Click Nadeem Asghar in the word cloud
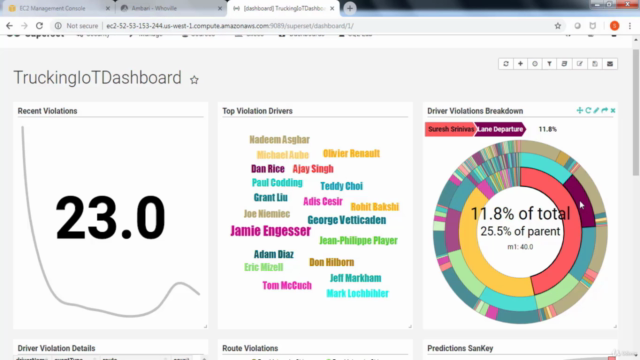The image size is (640, 360). (280, 140)
